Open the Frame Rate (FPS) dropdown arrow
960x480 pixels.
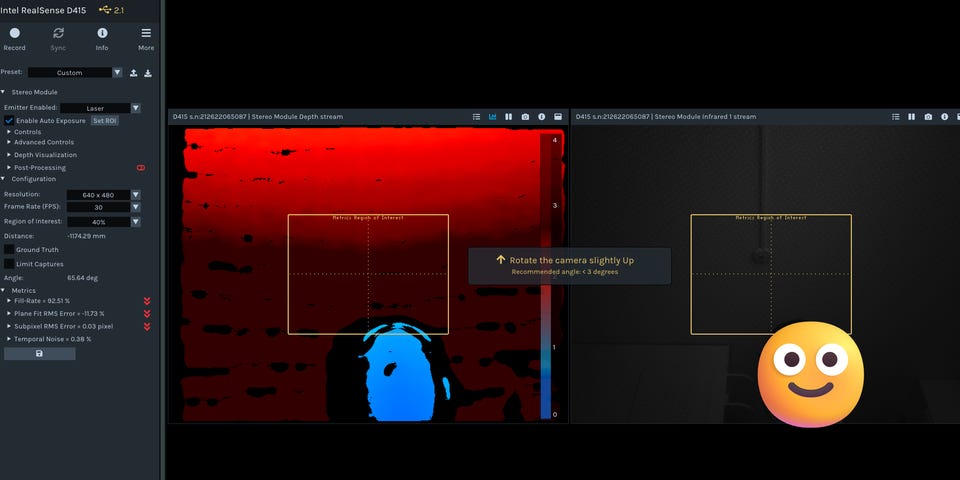(136, 208)
